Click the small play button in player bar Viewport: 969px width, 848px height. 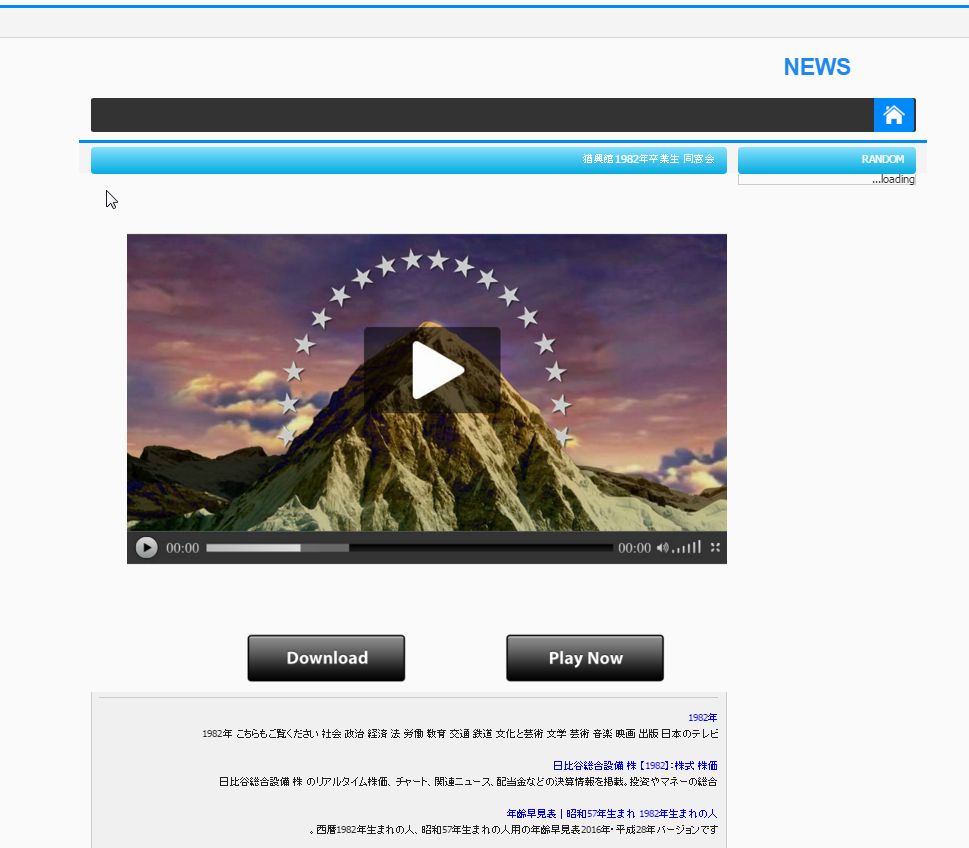coord(146,548)
